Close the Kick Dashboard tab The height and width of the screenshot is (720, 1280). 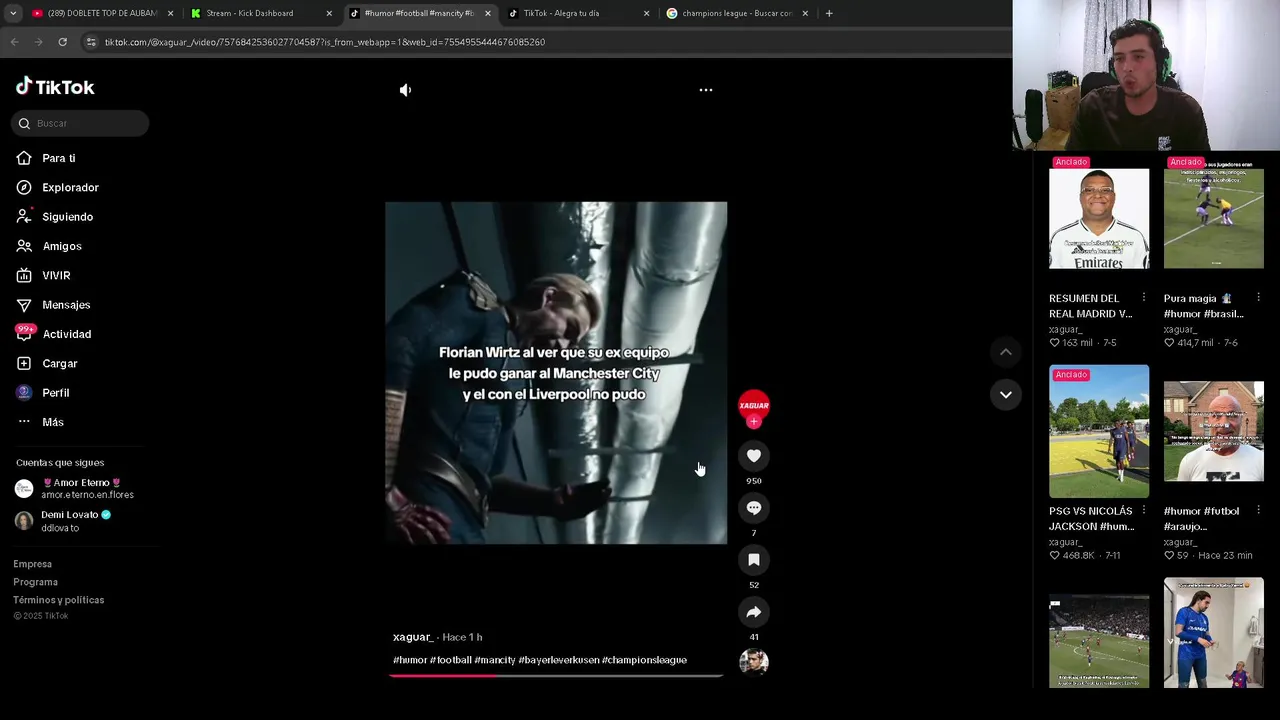click(x=329, y=13)
